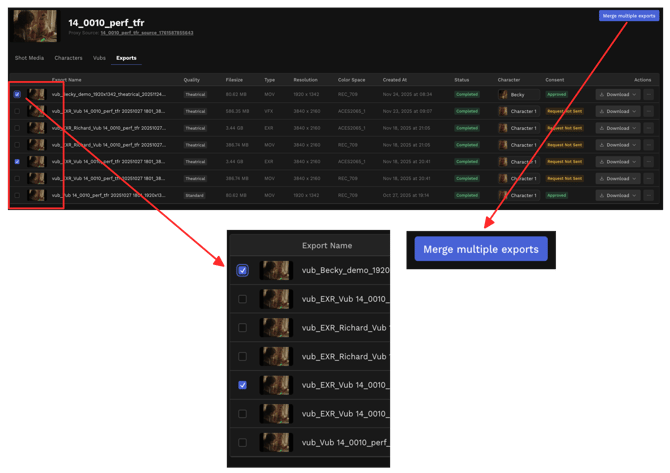This screenshot has width=670, height=473.
Task: Click the Export Name column header in the main table
Action: (x=67, y=79)
